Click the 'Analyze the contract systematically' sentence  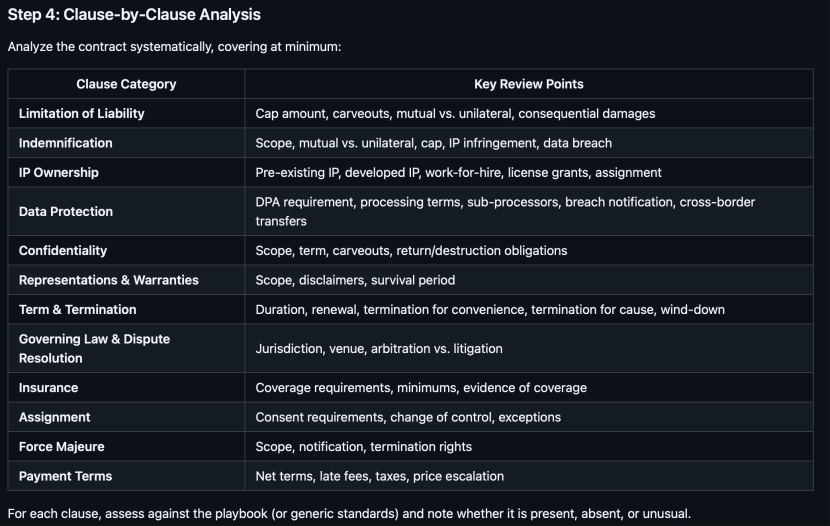tap(174, 47)
